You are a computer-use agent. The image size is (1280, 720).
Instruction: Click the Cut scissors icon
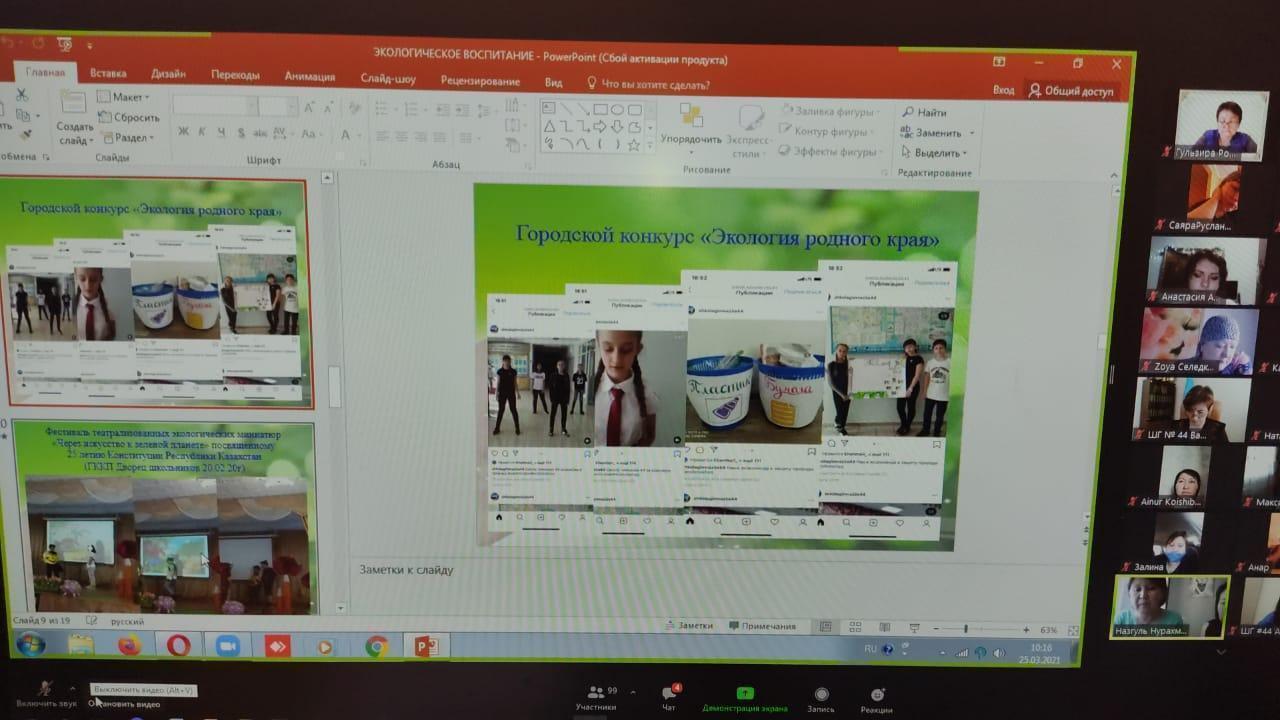(22, 95)
